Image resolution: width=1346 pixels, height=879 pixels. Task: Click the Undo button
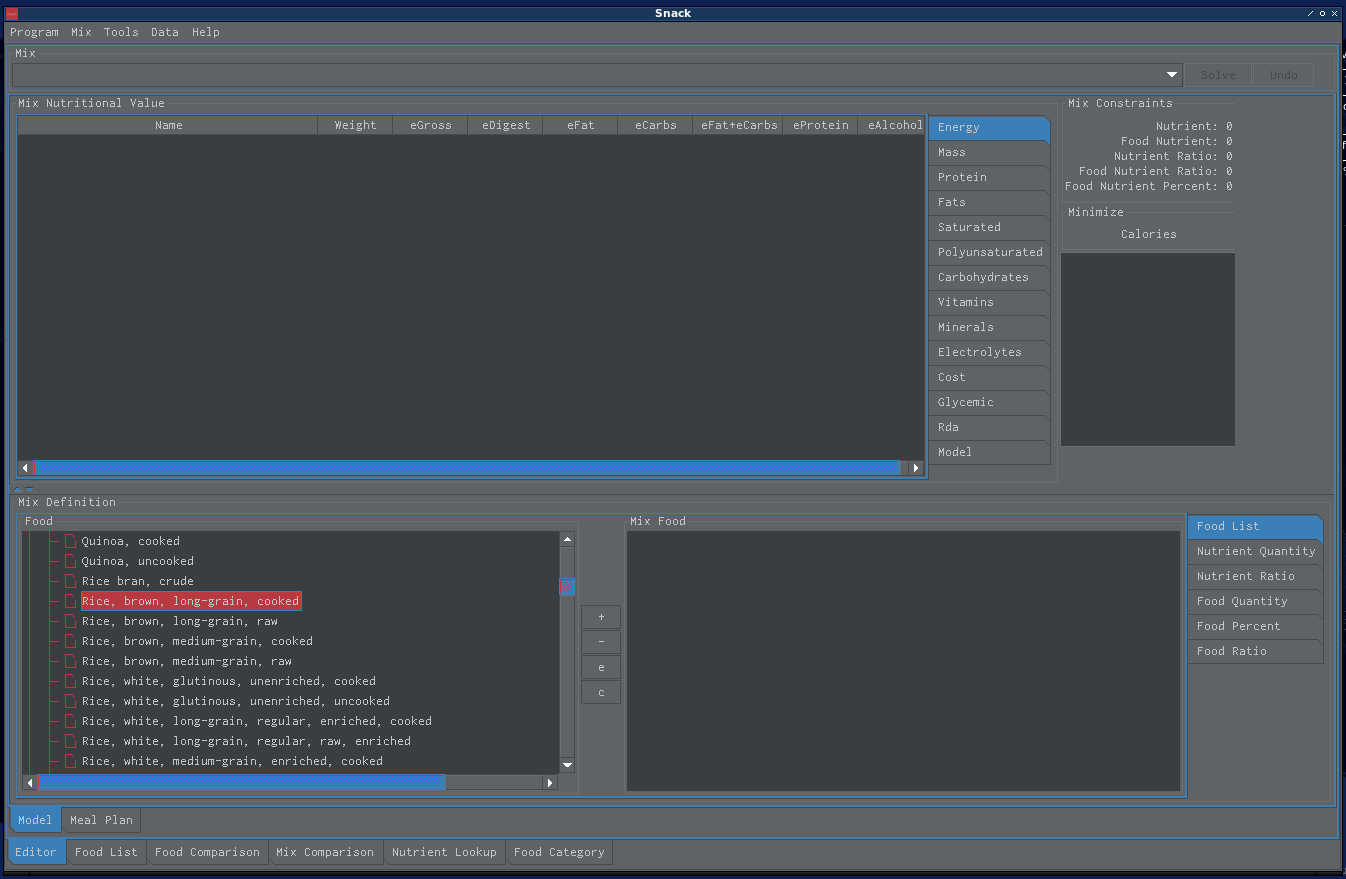point(1284,75)
